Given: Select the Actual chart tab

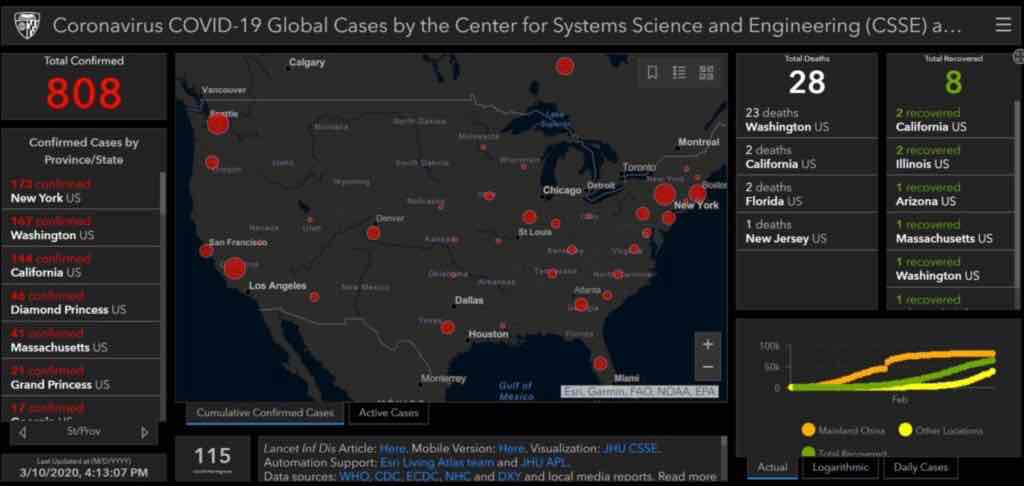Looking at the screenshot, I should (772, 467).
